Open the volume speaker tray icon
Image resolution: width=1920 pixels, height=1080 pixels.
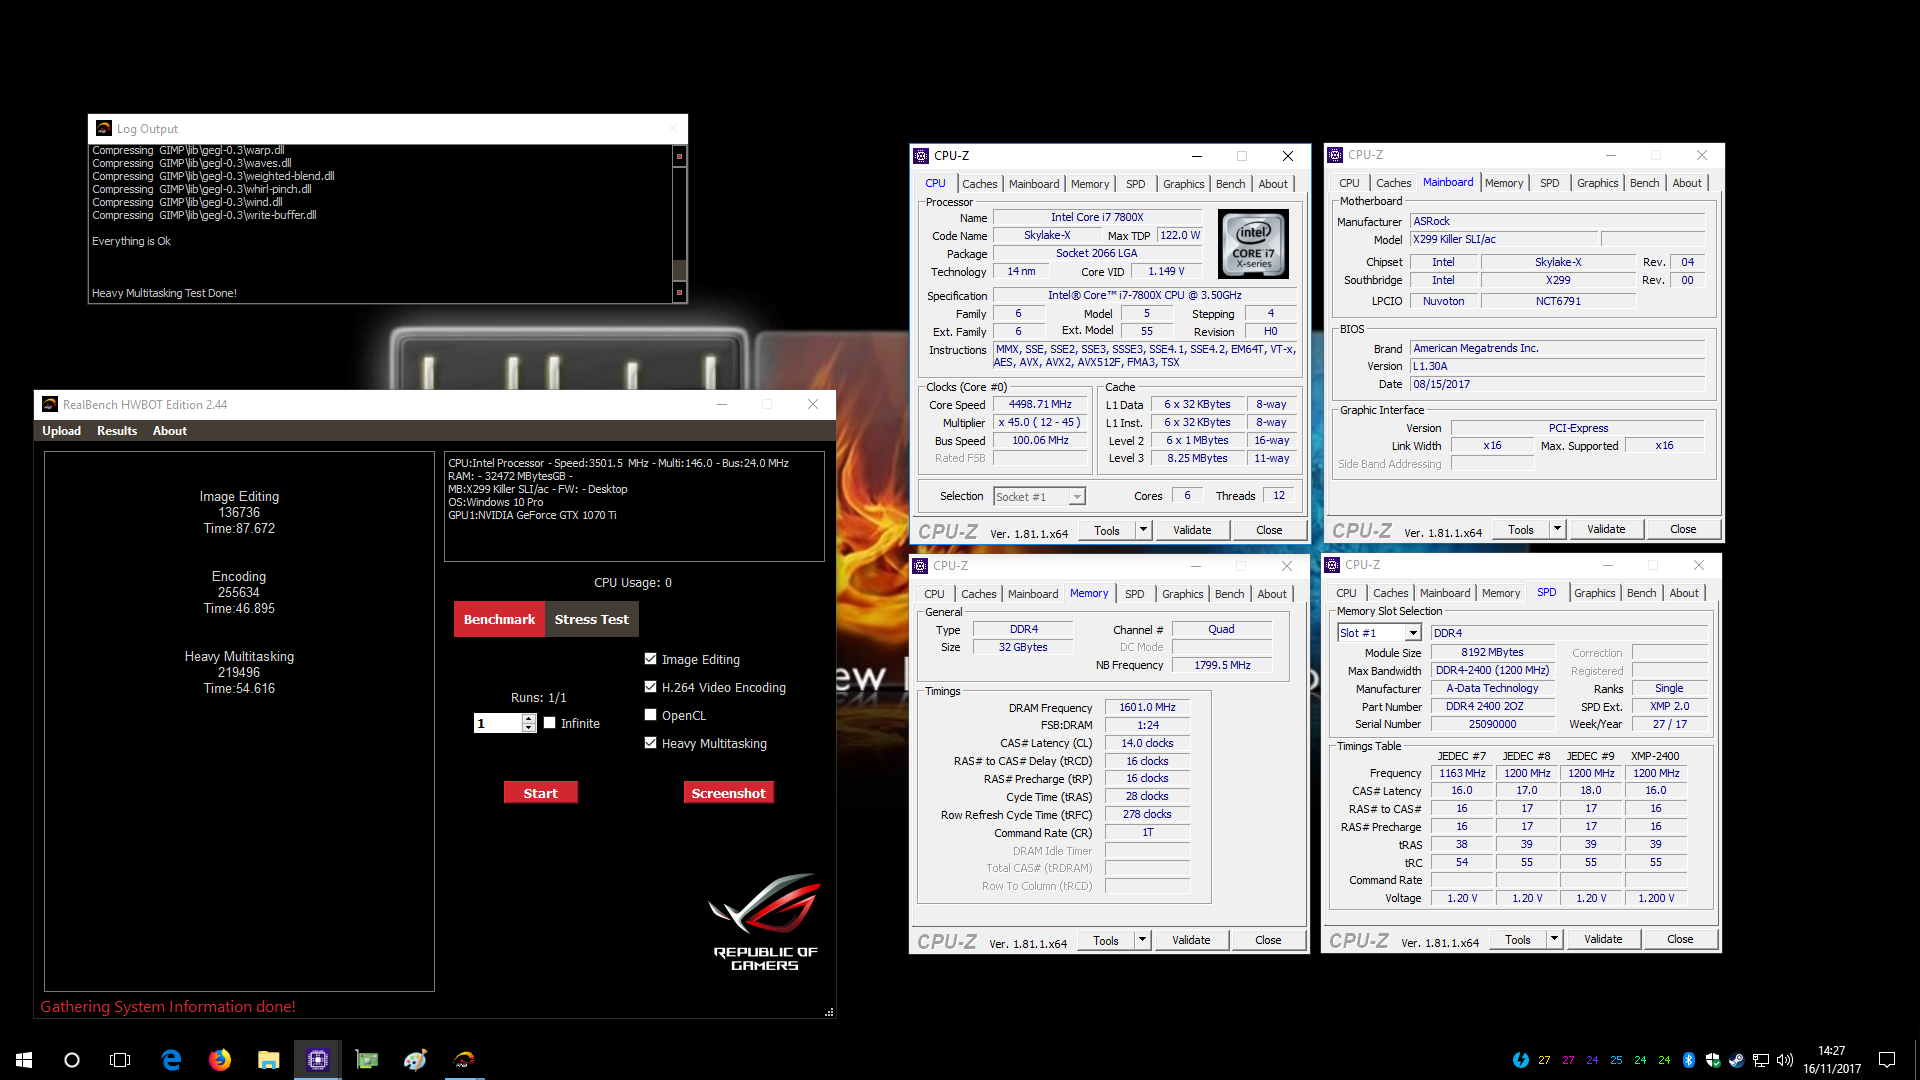[1785, 1060]
